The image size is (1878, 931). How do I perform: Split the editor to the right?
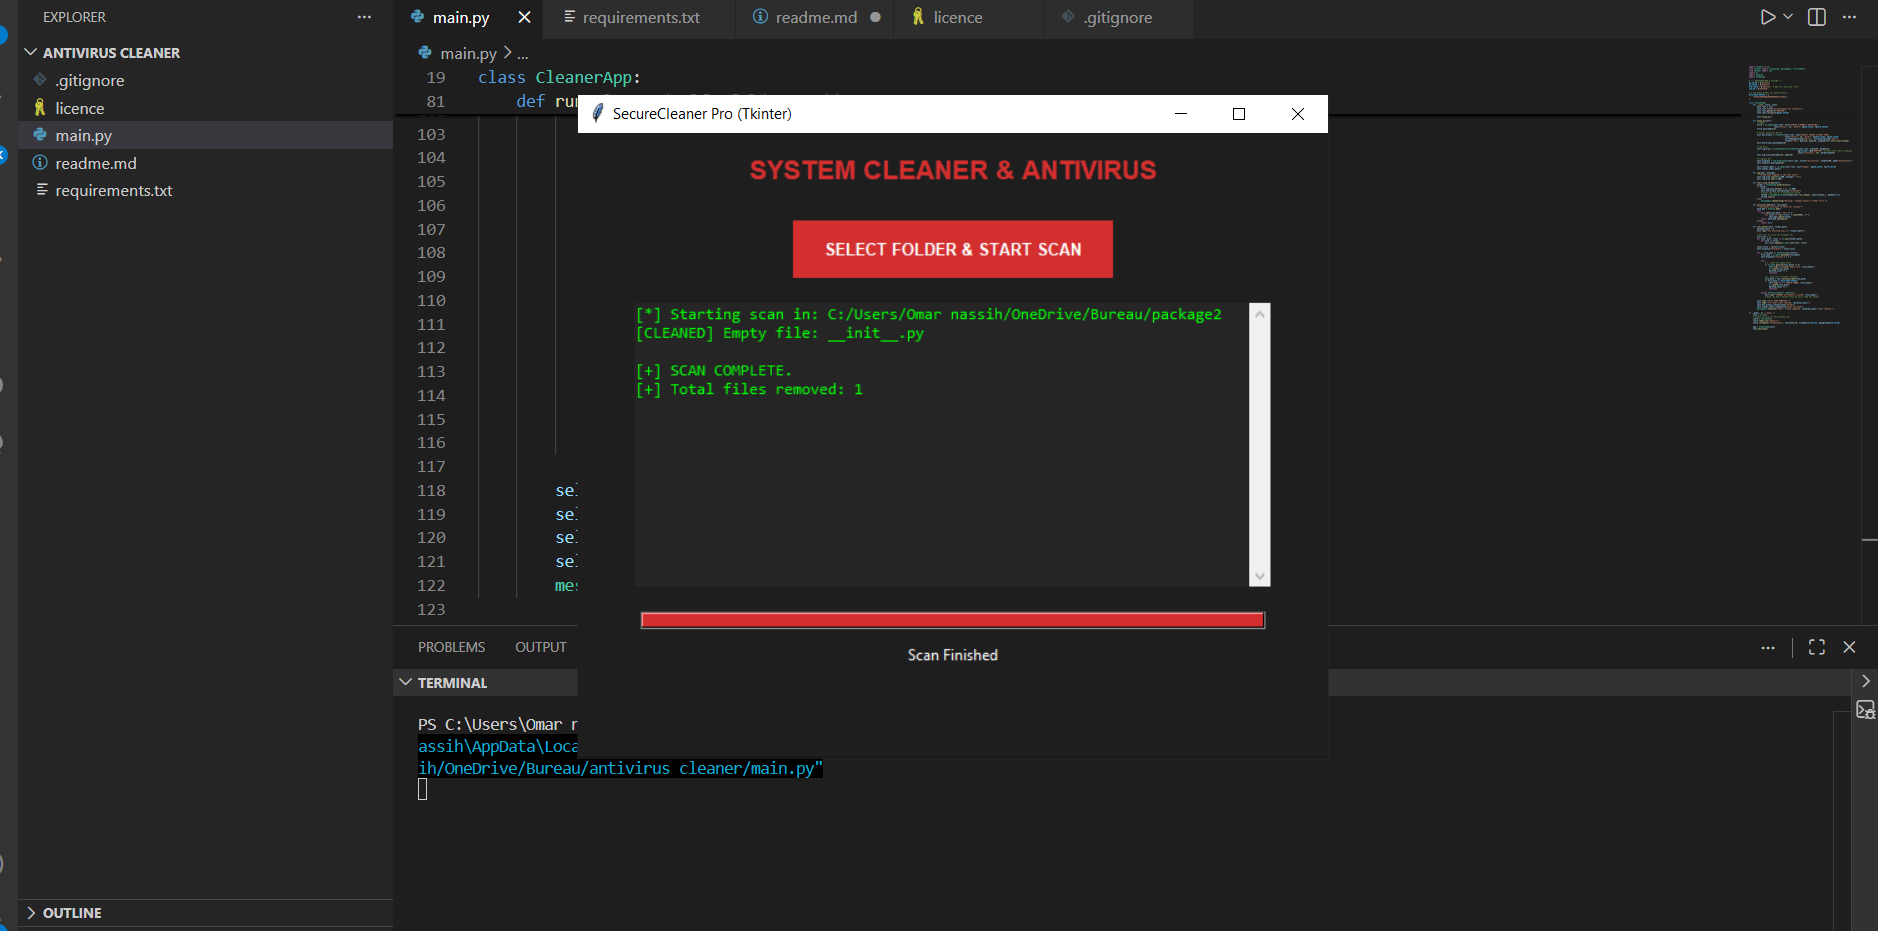pos(1817,17)
